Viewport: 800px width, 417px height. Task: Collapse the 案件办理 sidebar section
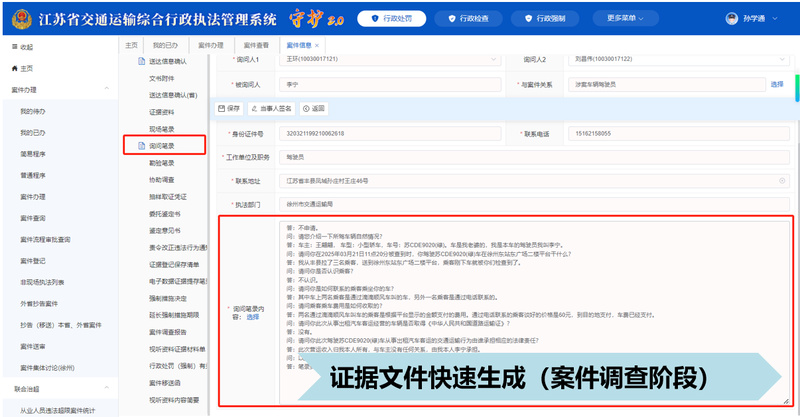[x=107, y=90]
